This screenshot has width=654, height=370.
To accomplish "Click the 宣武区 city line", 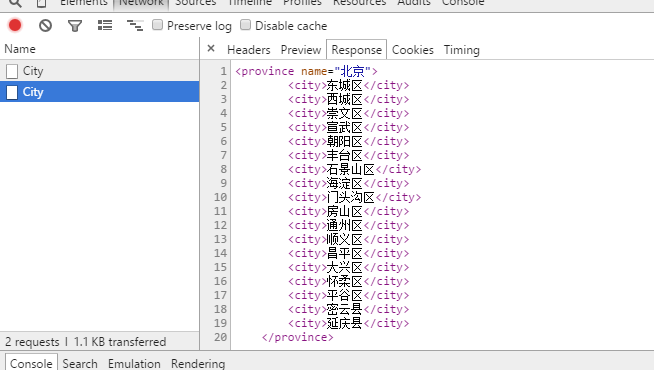I will pyautogui.click(x=348, y=127).
